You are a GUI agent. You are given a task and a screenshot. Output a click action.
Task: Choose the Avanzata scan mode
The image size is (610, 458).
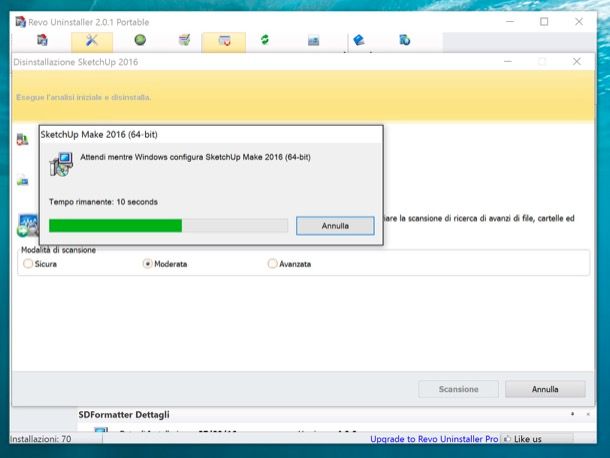pos(272,264)
